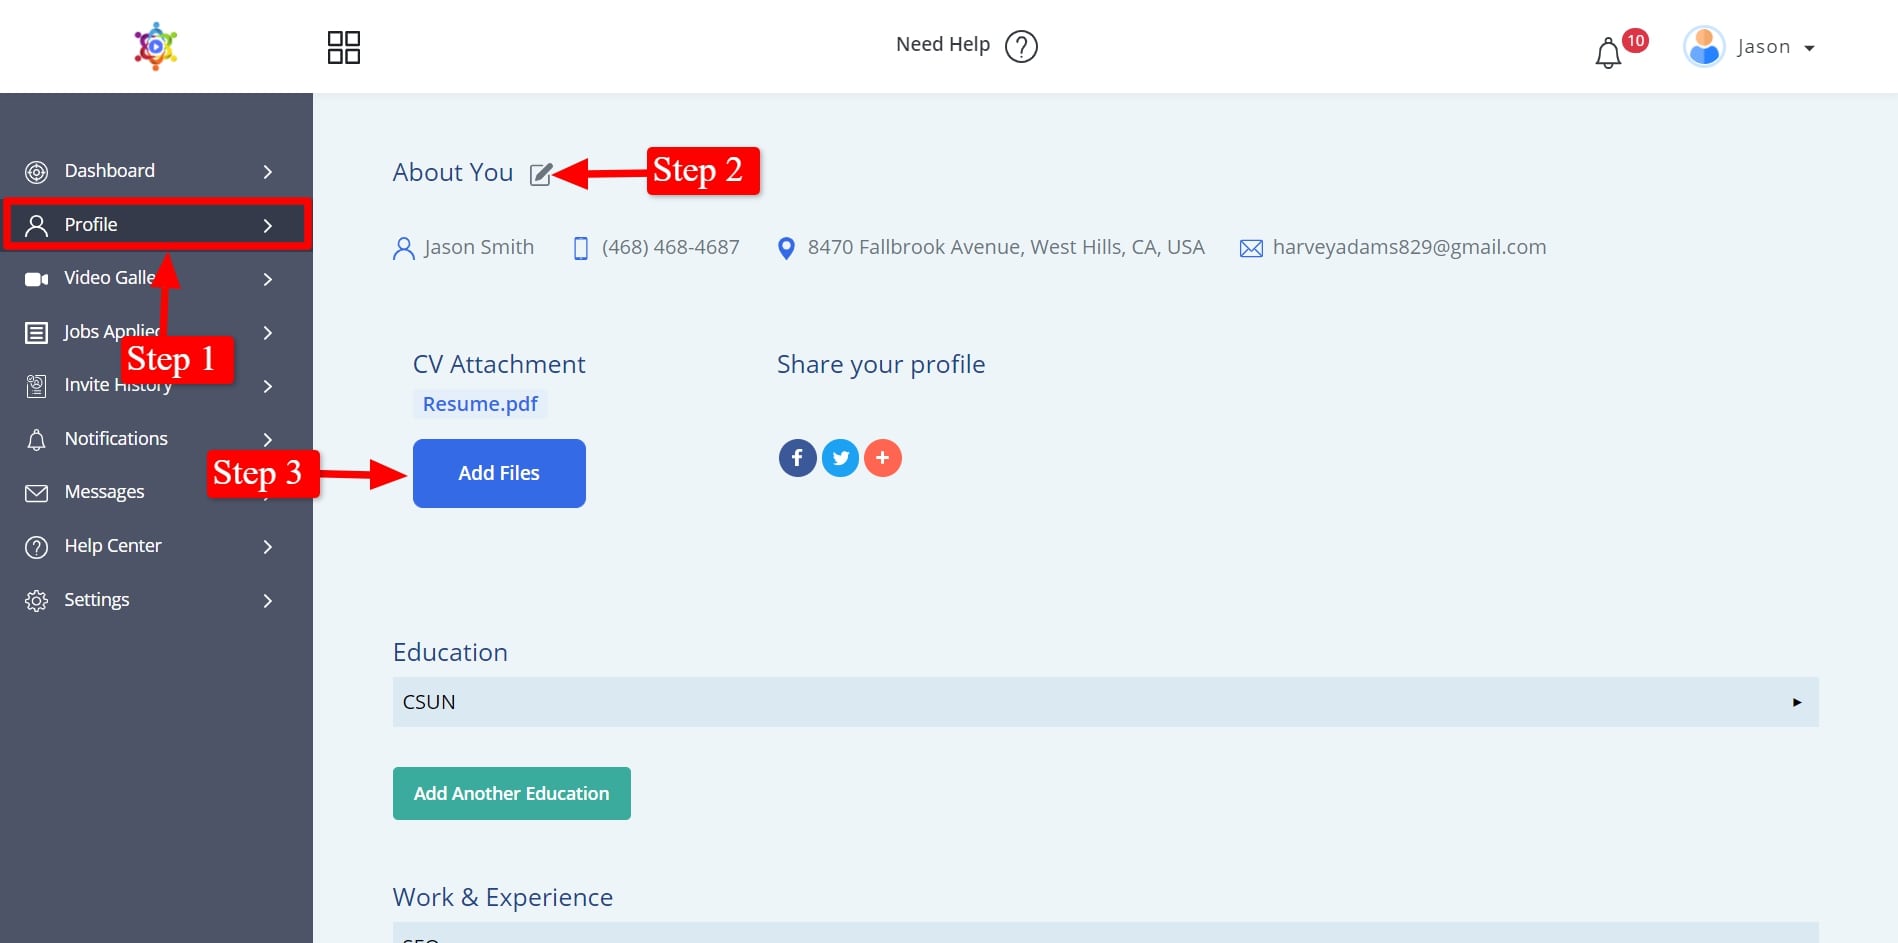1898x943 pixels.
Task: Click Add Another Education button
Action: click(x=511, y=793)
